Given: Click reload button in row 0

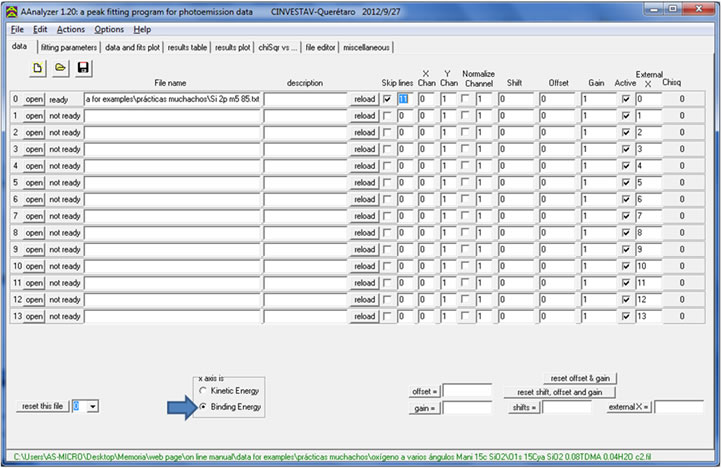Looking at the screenshot, I should coord(365,100).
